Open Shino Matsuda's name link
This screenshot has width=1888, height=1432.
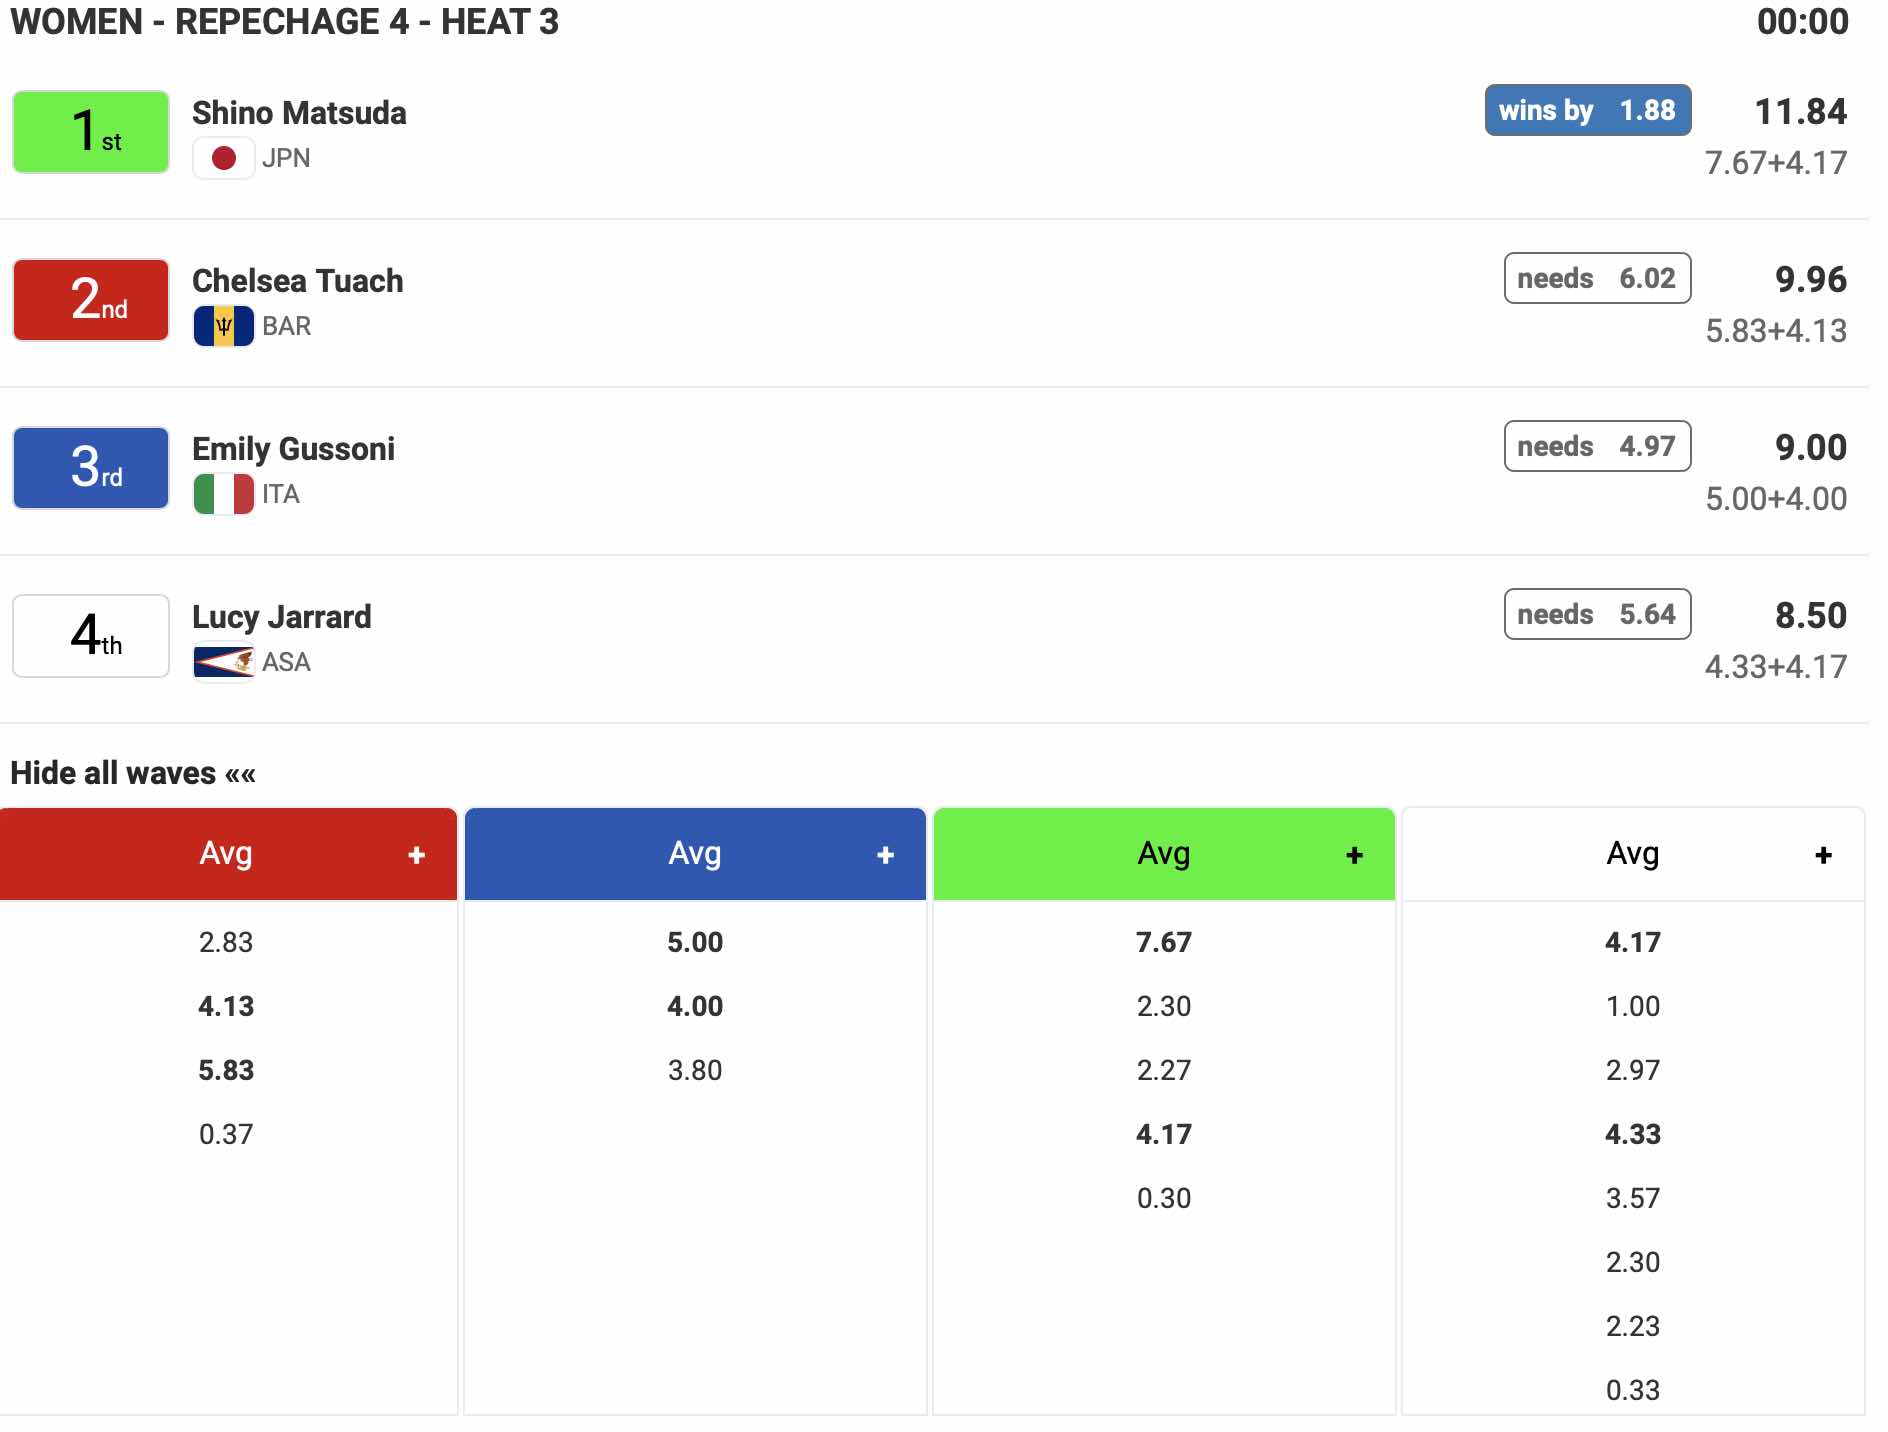[299, 113]
